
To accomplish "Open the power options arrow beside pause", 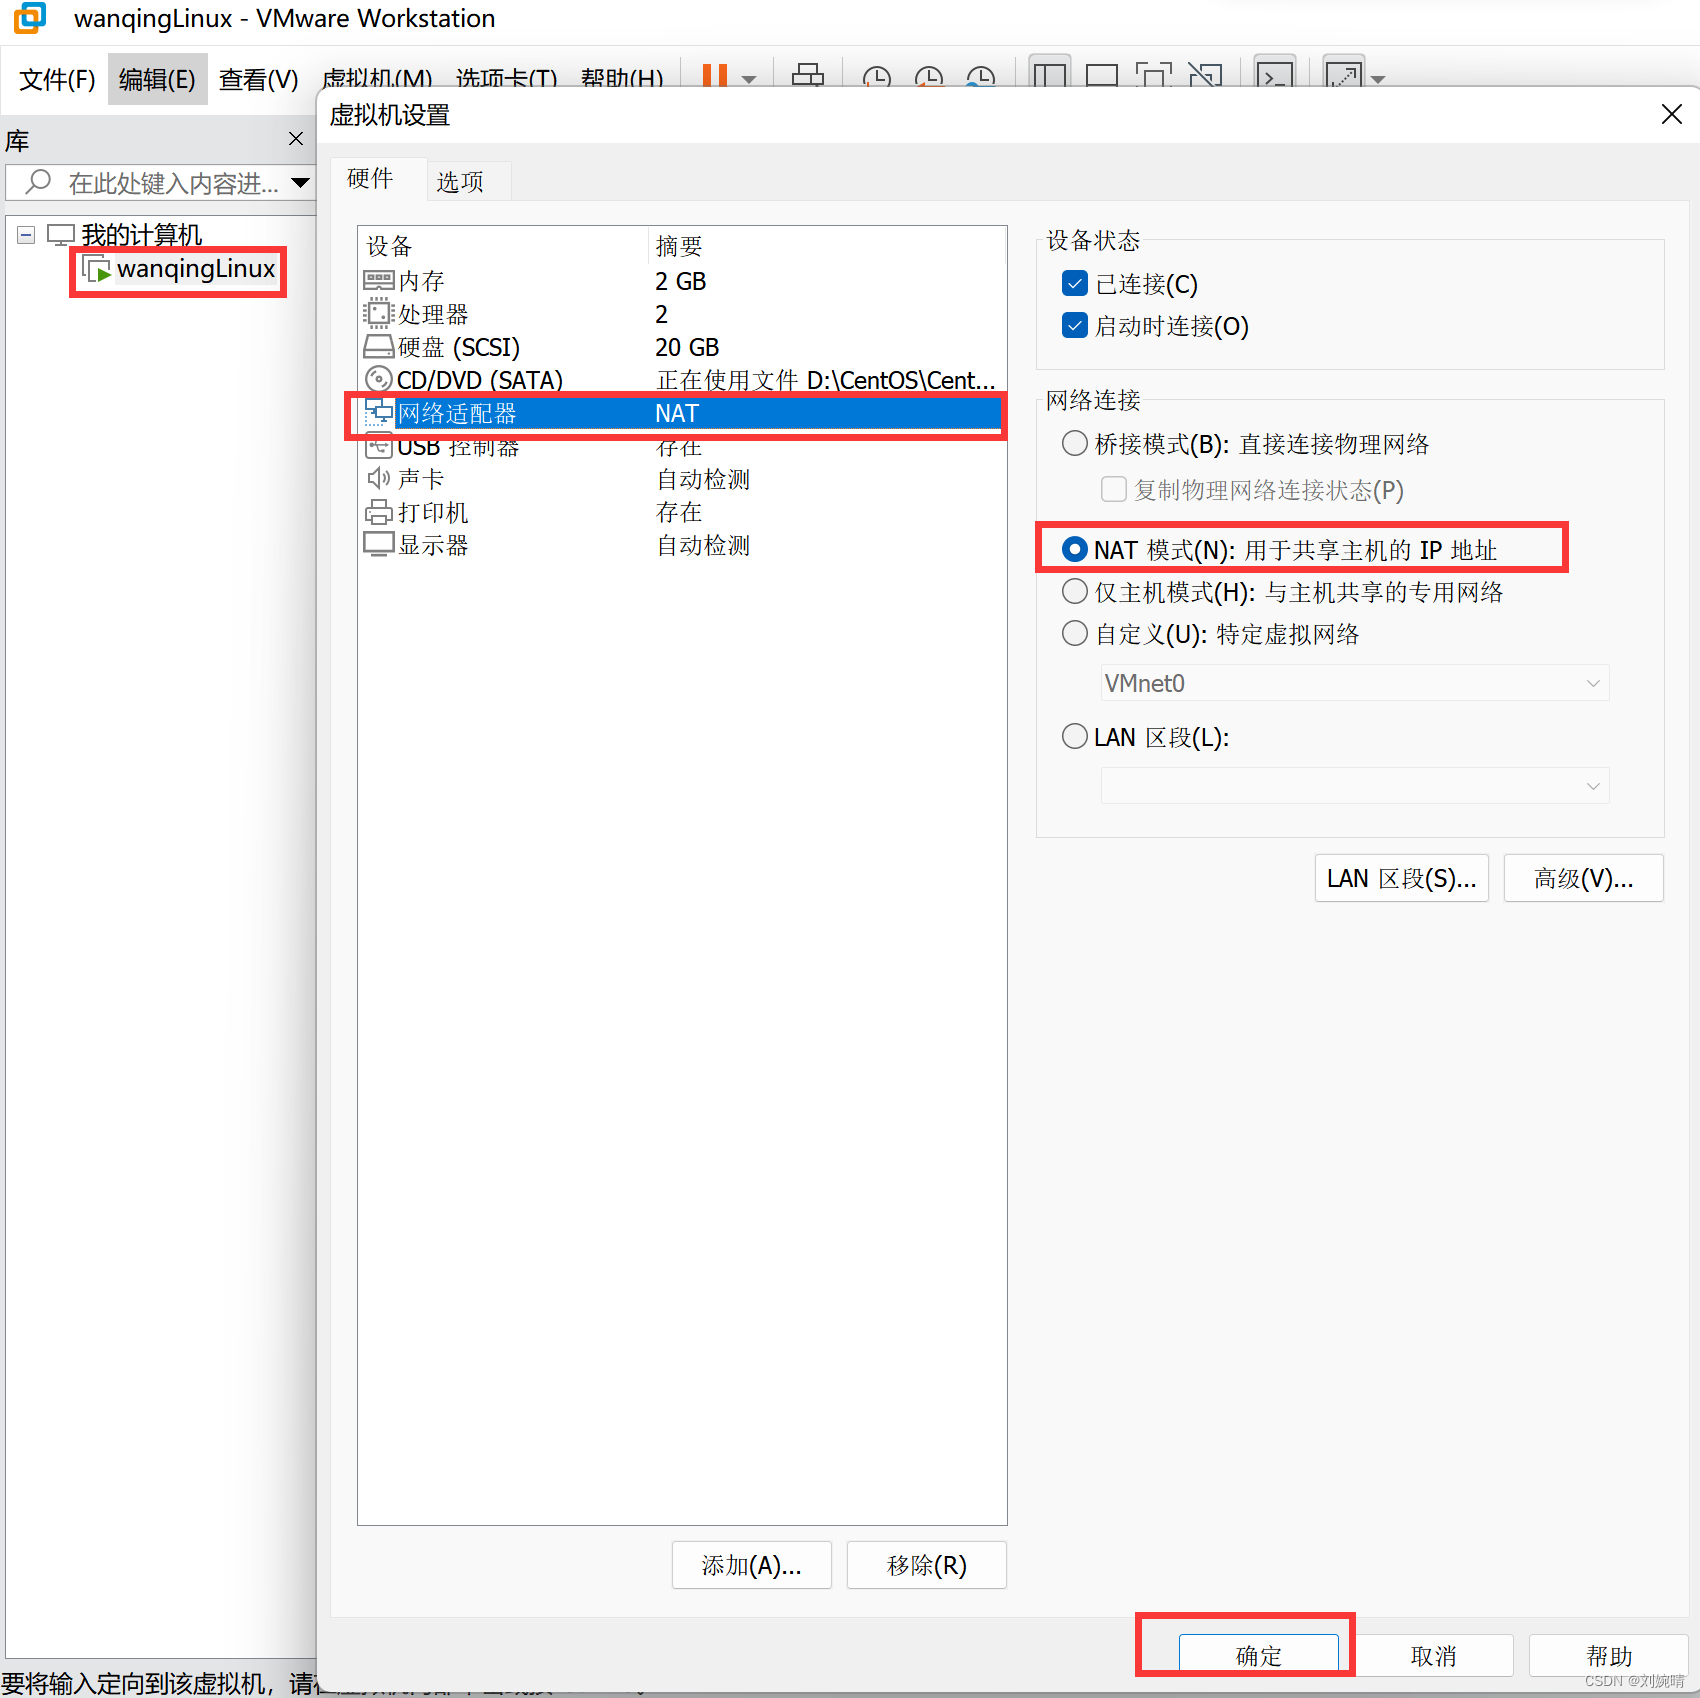I will coord(749,79).
